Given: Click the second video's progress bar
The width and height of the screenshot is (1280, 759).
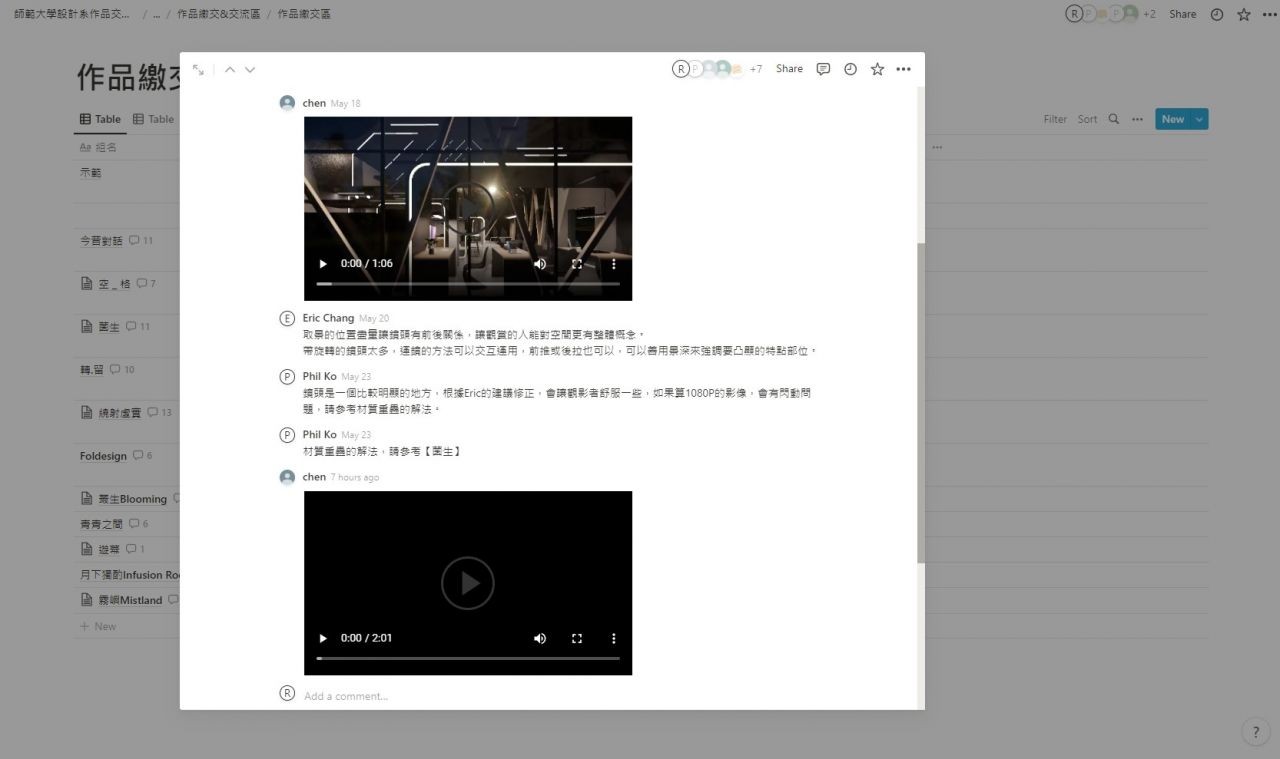Looking at the screenshot, I should click(468, 658).
